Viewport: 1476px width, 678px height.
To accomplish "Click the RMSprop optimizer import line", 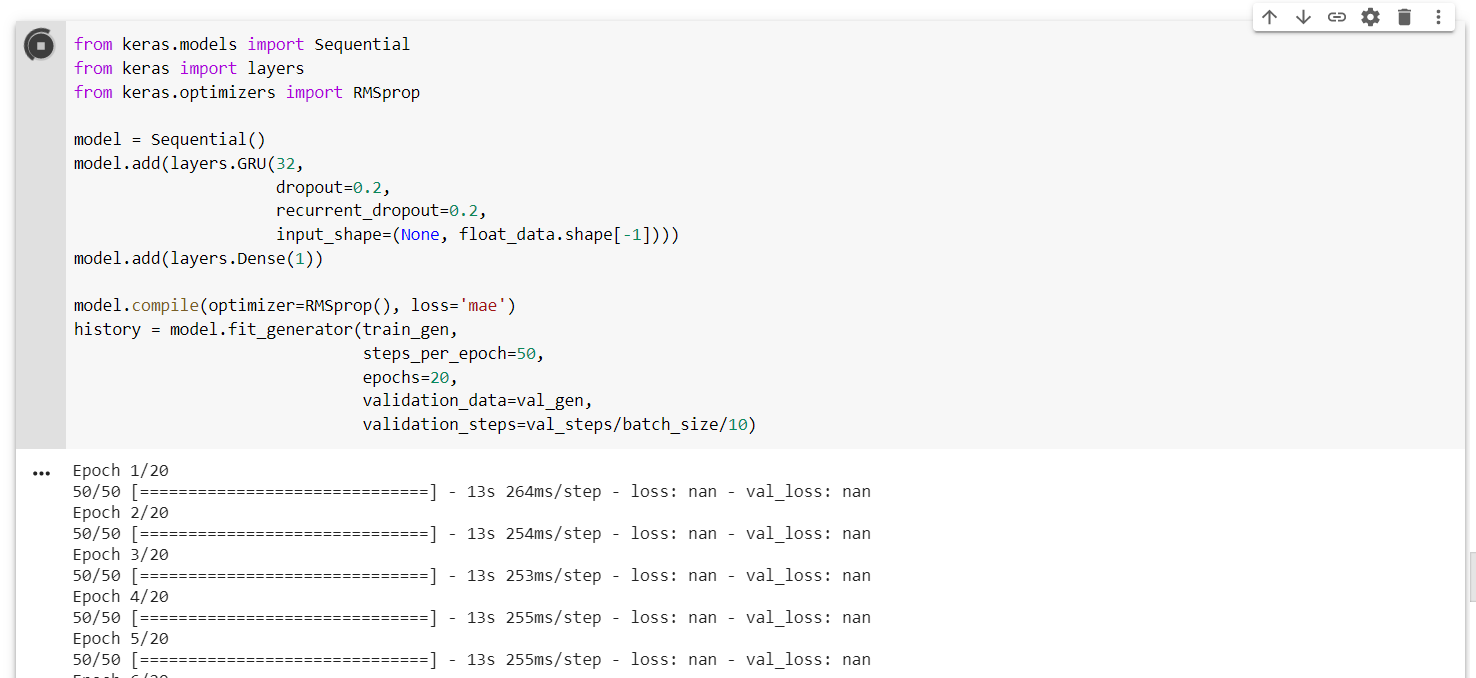I will click(x=245, y=91).
